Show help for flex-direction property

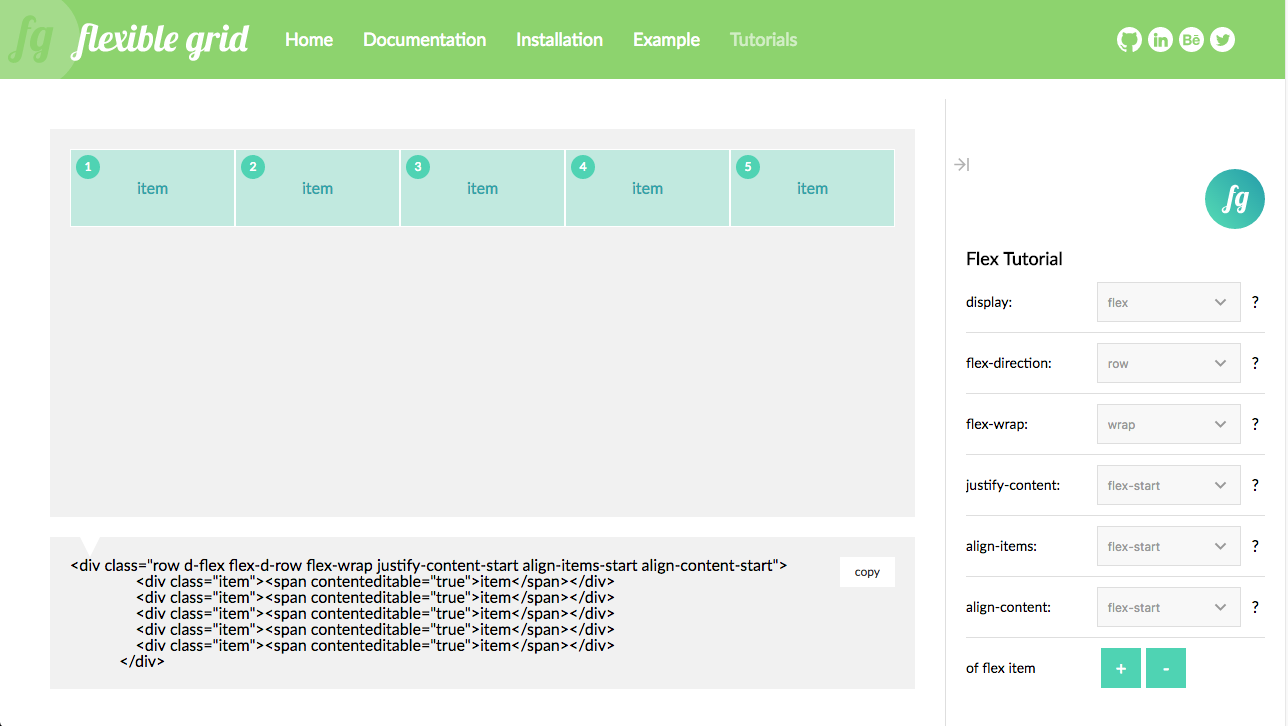point(1255,363)
